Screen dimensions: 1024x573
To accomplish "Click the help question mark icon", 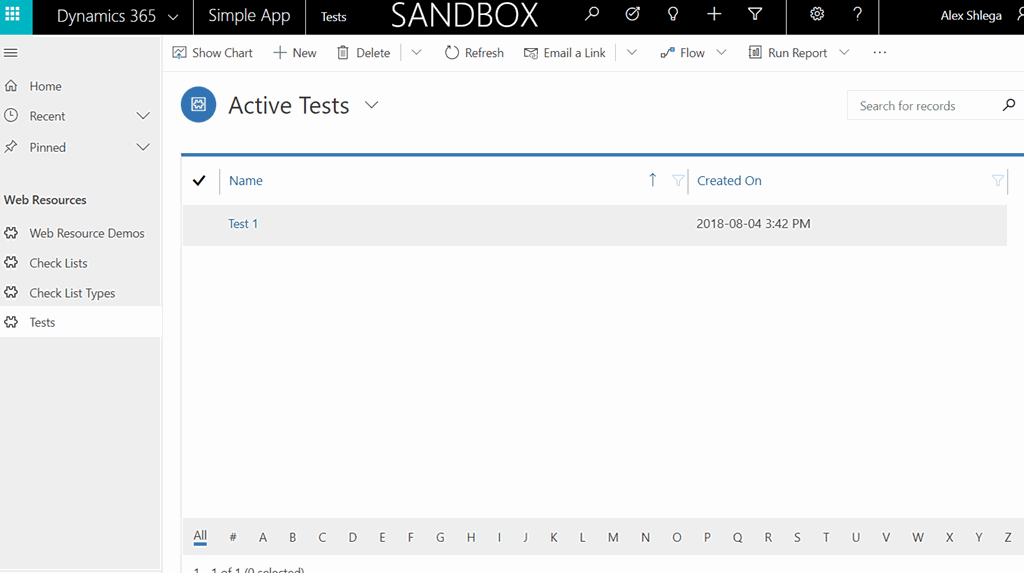I will 857,15.
